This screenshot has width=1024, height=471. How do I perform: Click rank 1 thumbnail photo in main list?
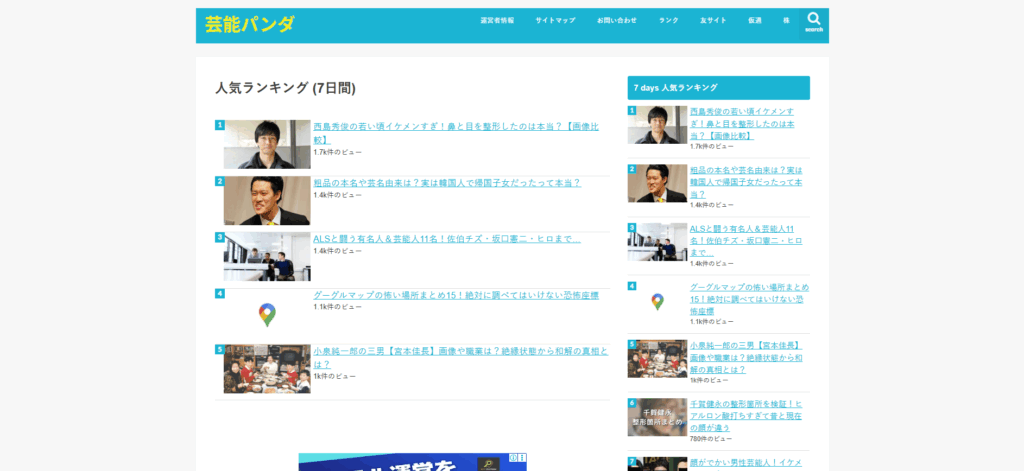pyautogui.click(x=267, y=144)
